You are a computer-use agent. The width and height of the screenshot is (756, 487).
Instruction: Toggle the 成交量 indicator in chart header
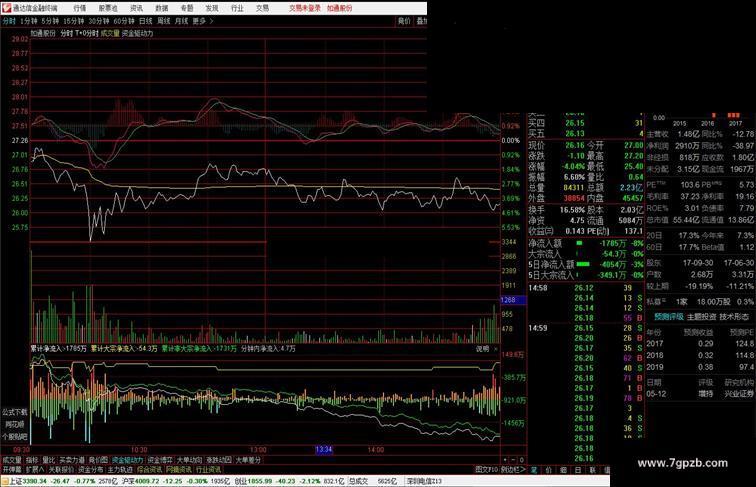(x=110, y=33)
